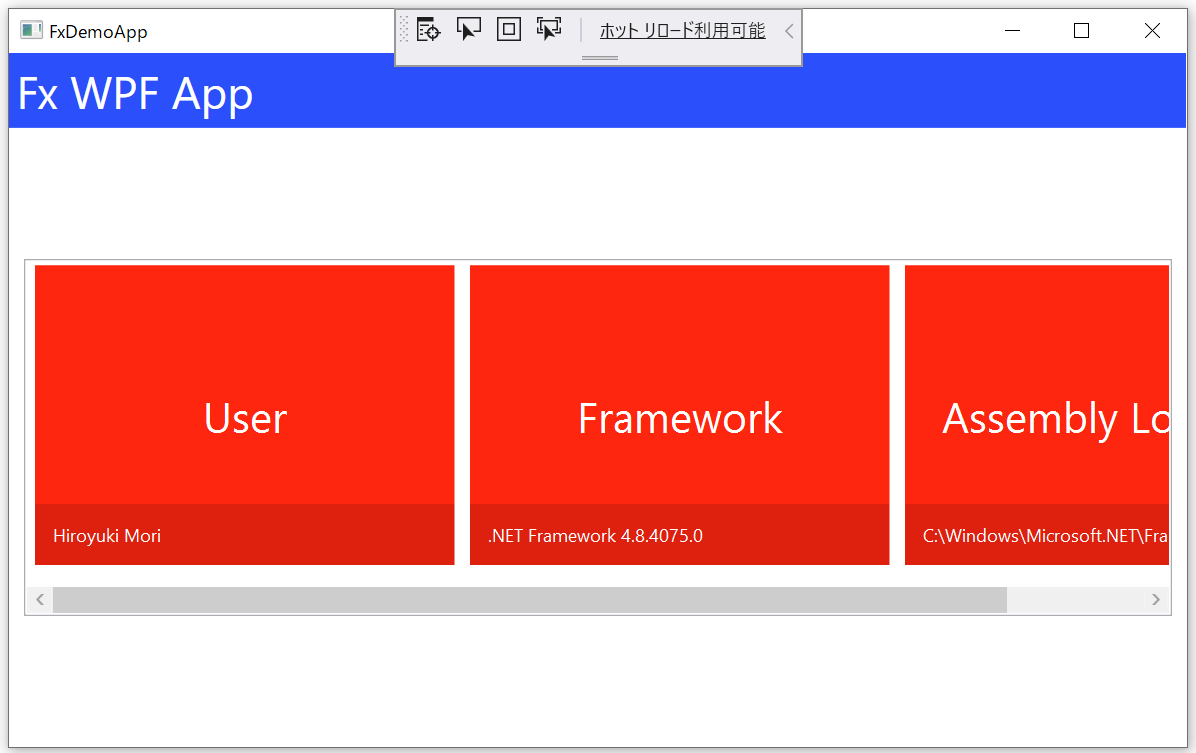Click the Hot Reload available link
Image resolution: width=1196 pixels, height=753 pixels.
(x=682, y=31)
